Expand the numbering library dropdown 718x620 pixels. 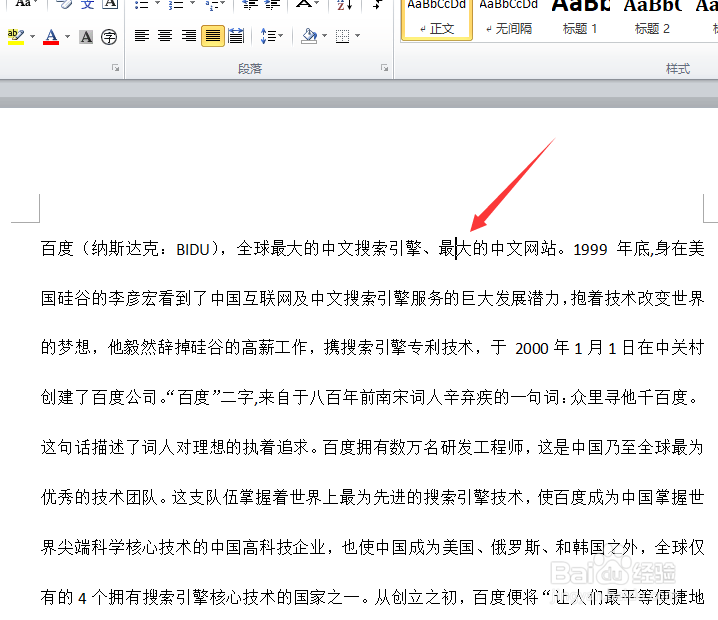(192, 4)
